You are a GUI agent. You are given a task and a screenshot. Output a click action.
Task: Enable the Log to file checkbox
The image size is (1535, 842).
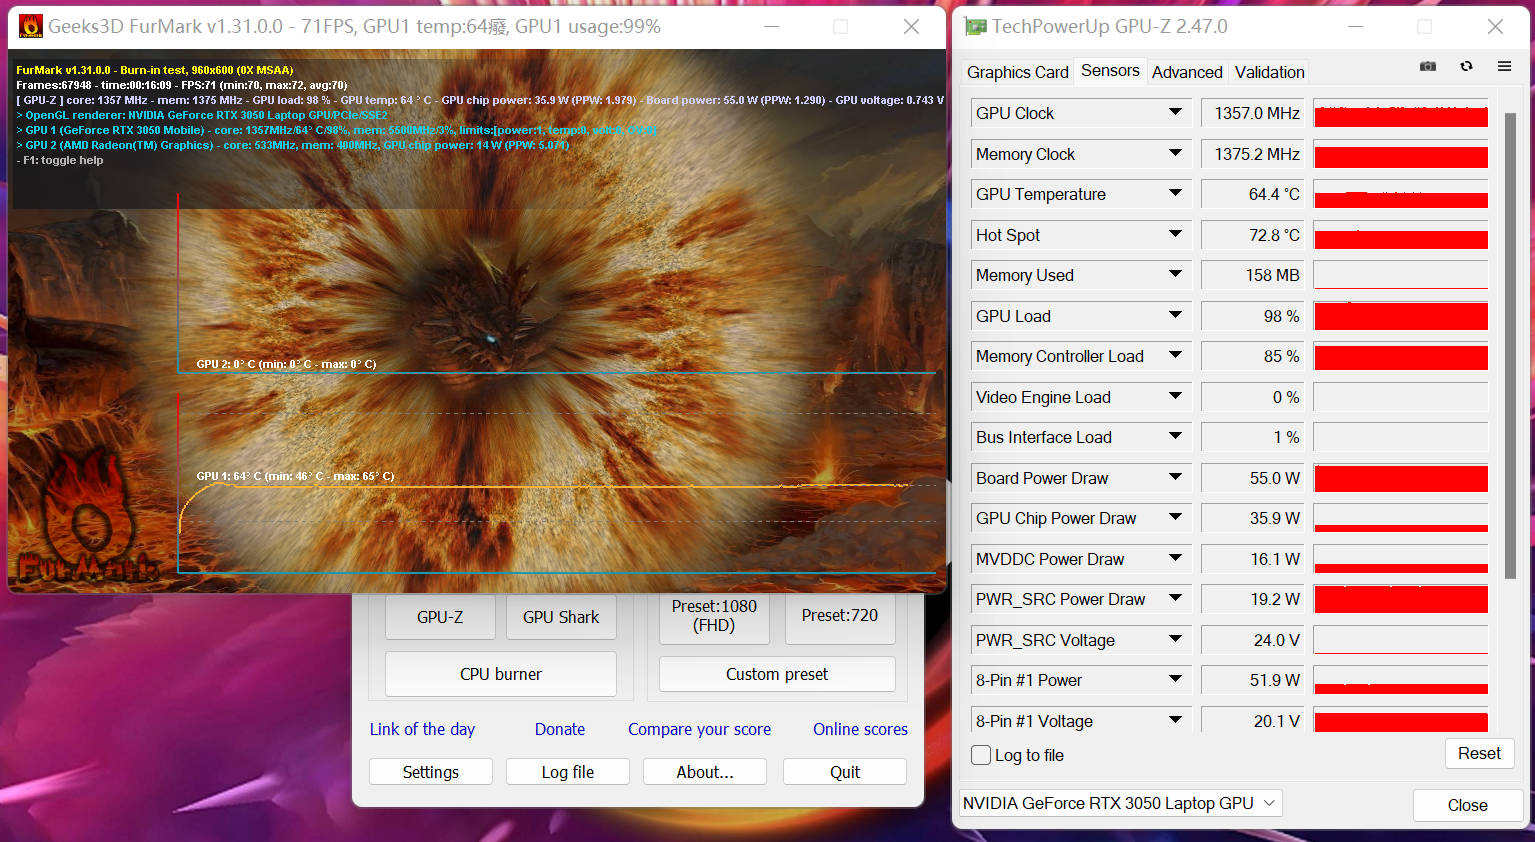click(982, 755)
